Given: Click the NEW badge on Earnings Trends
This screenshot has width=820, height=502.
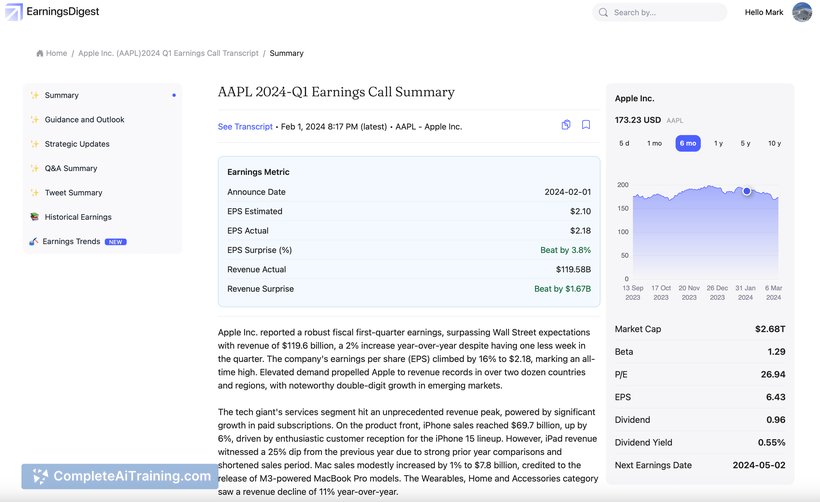Looking at the screenshot, I should pos(116,242).
